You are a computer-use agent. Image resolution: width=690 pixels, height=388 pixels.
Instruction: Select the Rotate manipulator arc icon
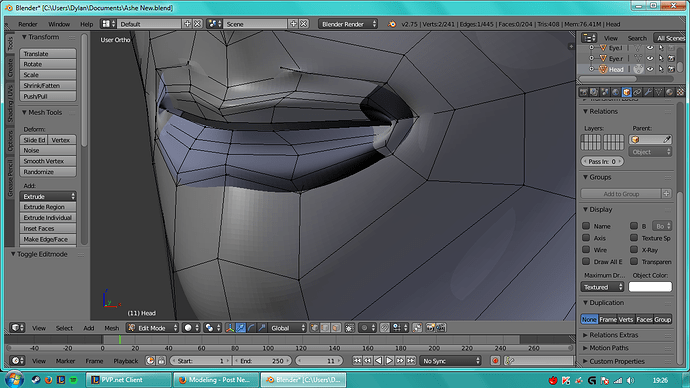point(251,328)
